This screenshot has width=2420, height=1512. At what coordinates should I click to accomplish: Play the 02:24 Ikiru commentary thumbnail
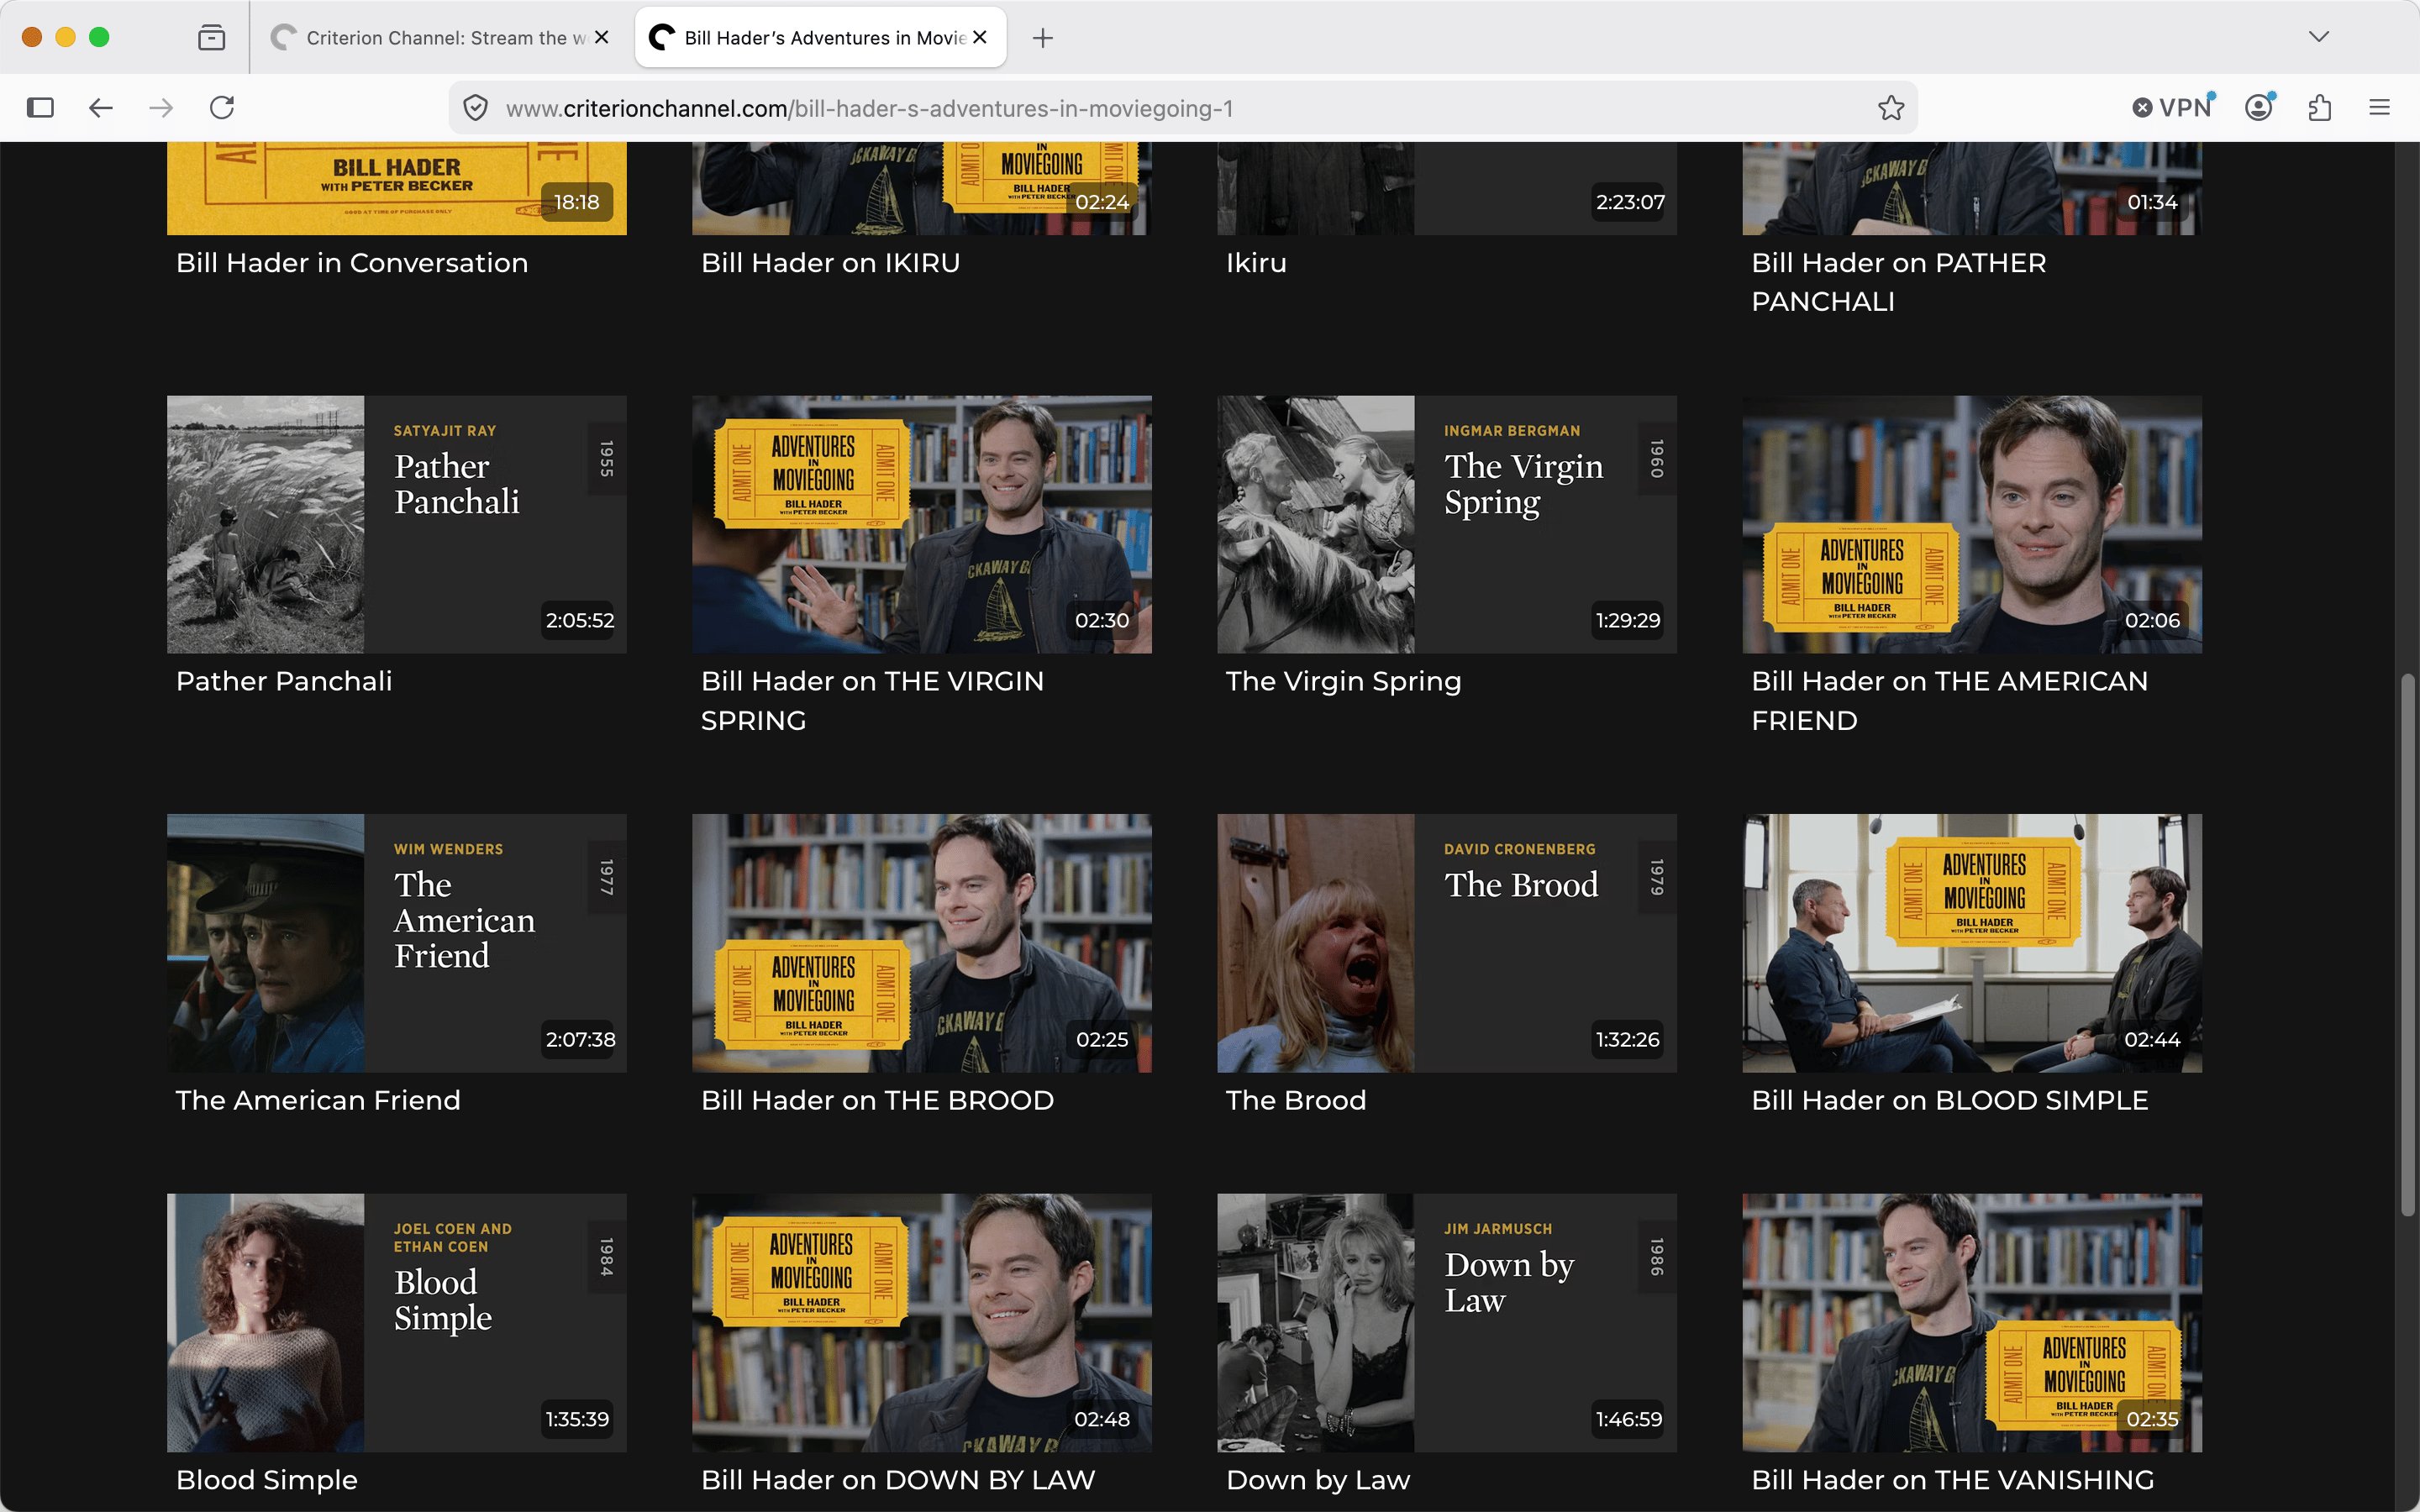click(922, 188)
